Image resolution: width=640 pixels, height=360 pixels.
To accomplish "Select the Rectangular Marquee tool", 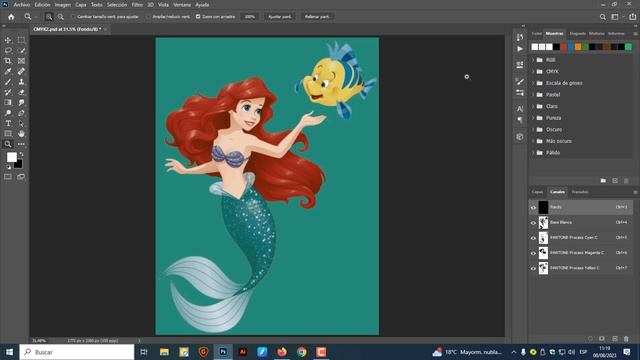I will coord(21,40).
